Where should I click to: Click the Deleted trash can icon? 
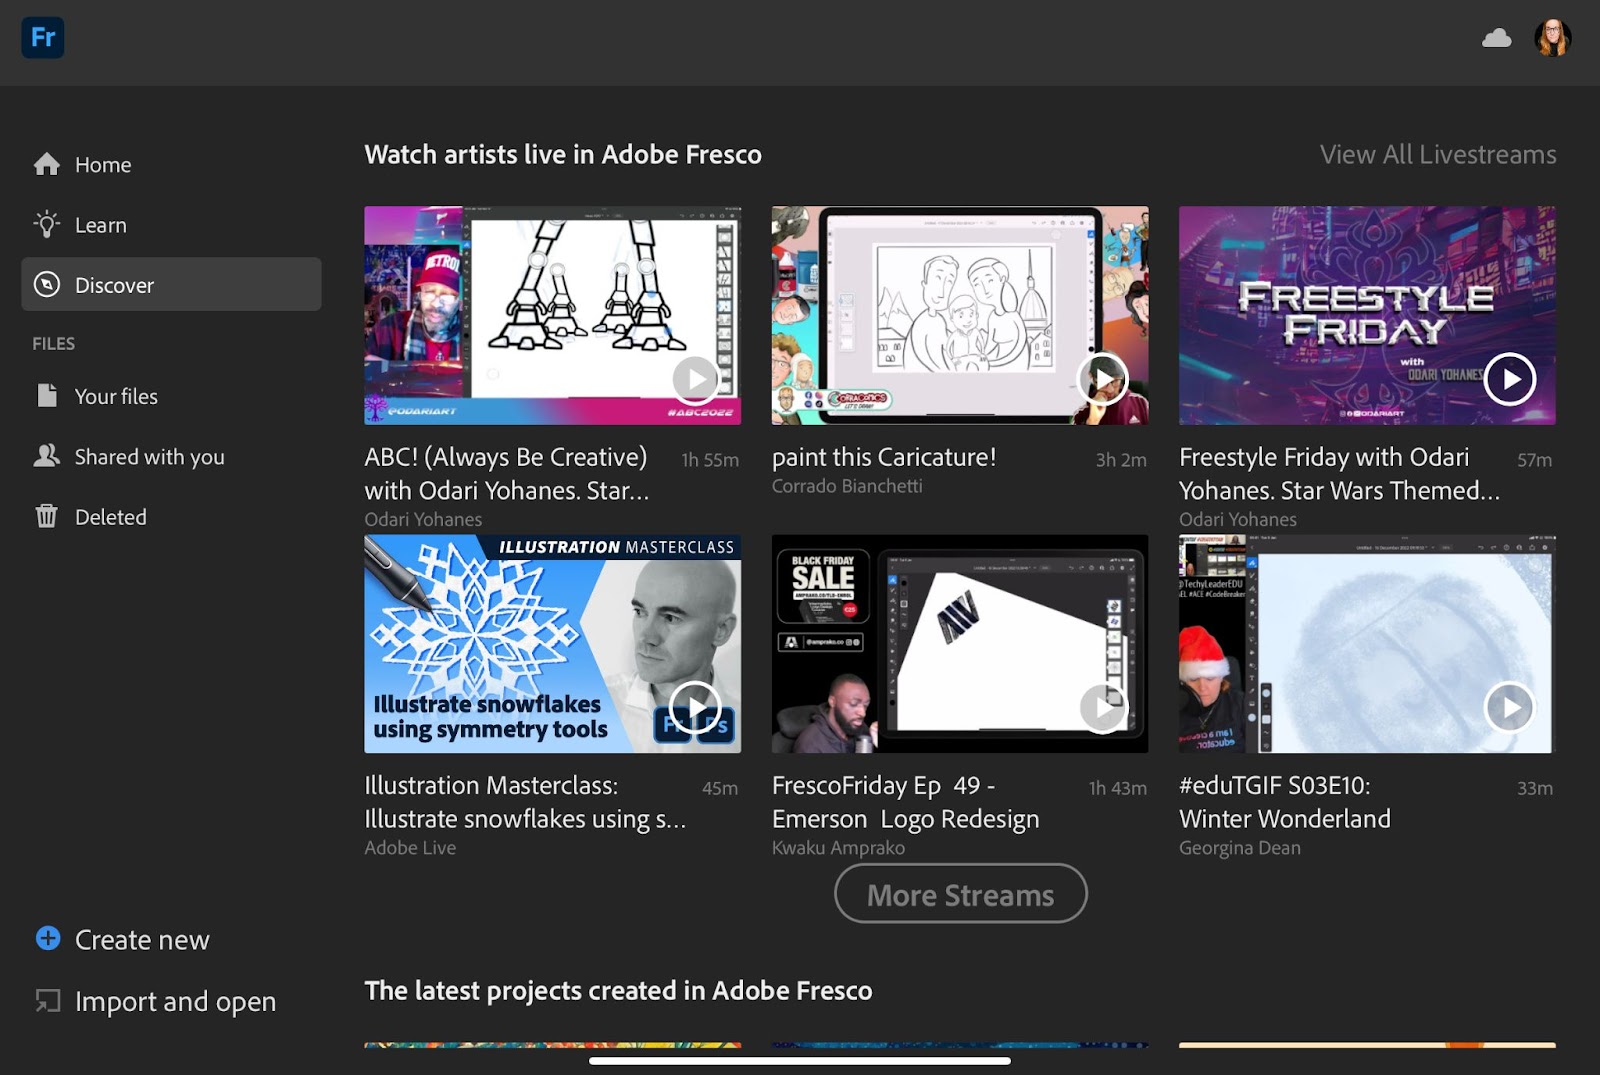(47, 516)
